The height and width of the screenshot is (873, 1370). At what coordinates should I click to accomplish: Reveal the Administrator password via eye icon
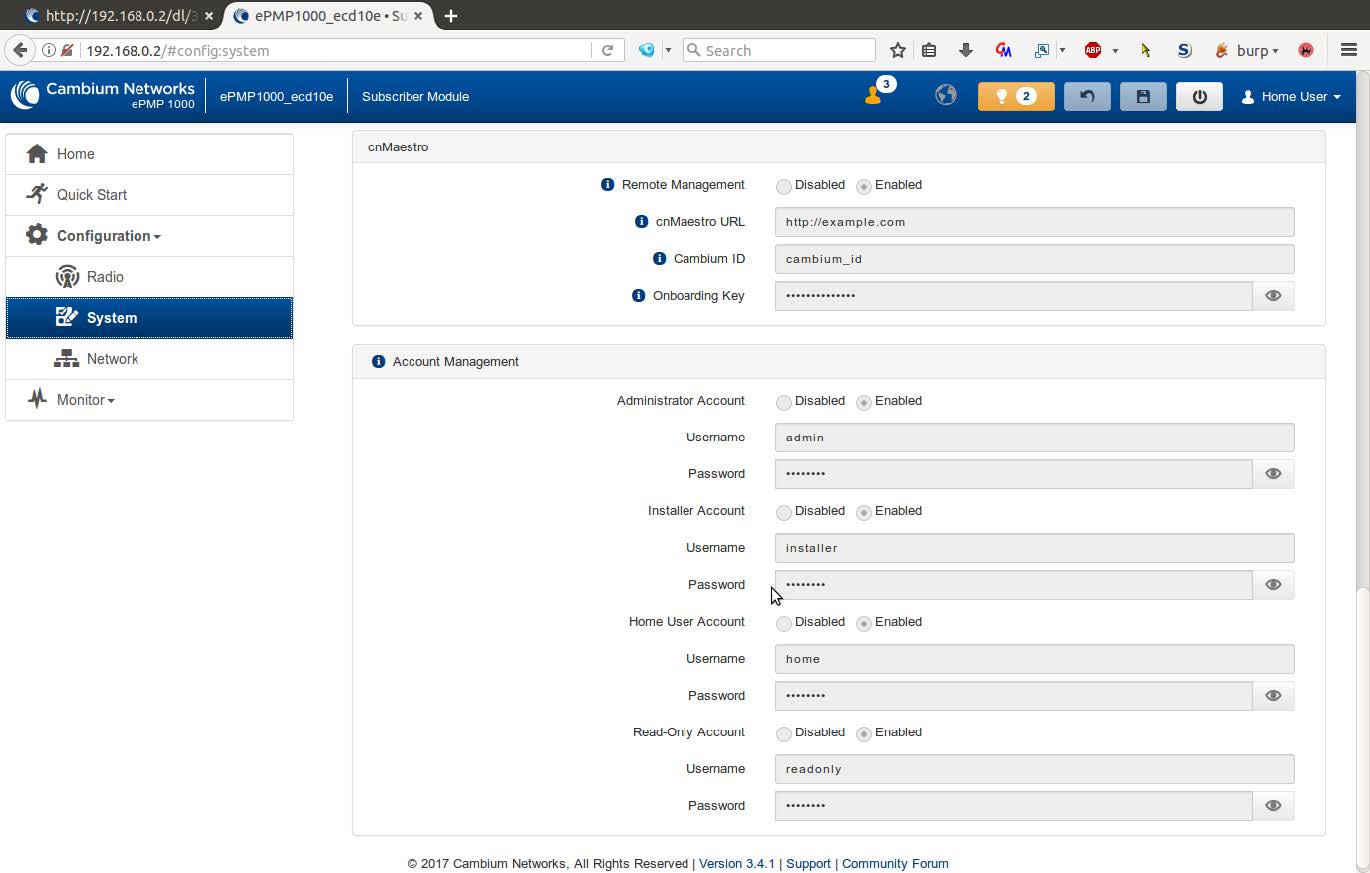click(x=1273, y=474)
